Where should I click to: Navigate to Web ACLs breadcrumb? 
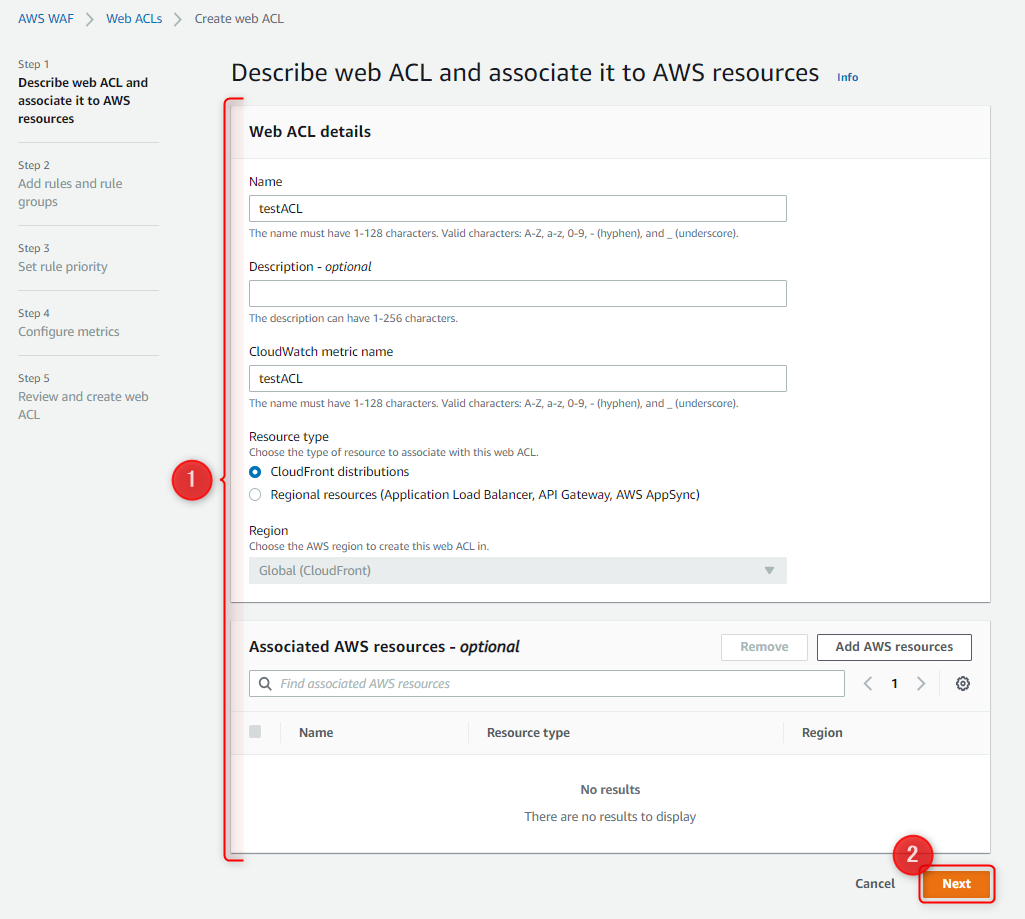(x=133, y=19)
